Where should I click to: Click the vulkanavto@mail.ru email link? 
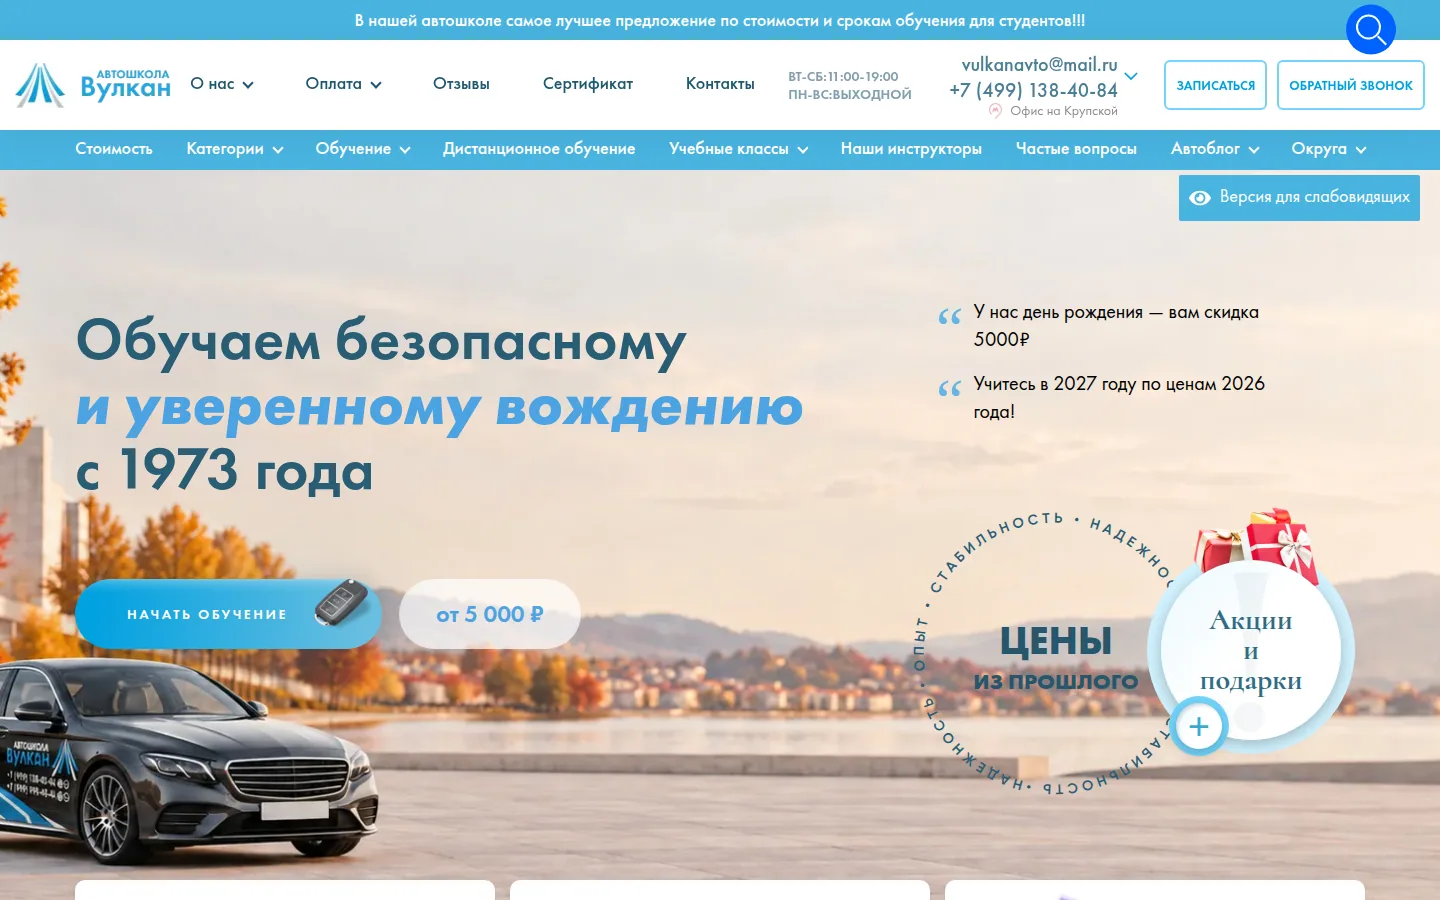[x=1040, y=64]
